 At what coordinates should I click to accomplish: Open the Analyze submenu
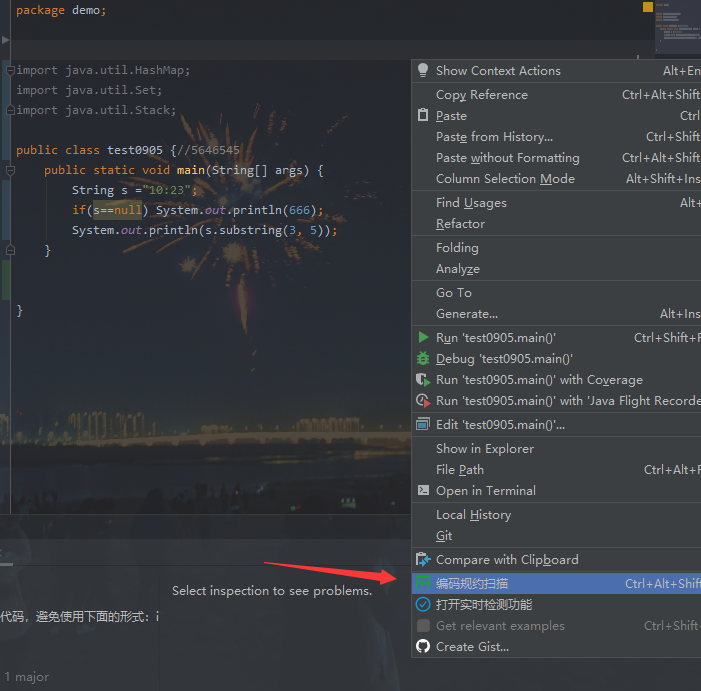click(x=556, y=269)
